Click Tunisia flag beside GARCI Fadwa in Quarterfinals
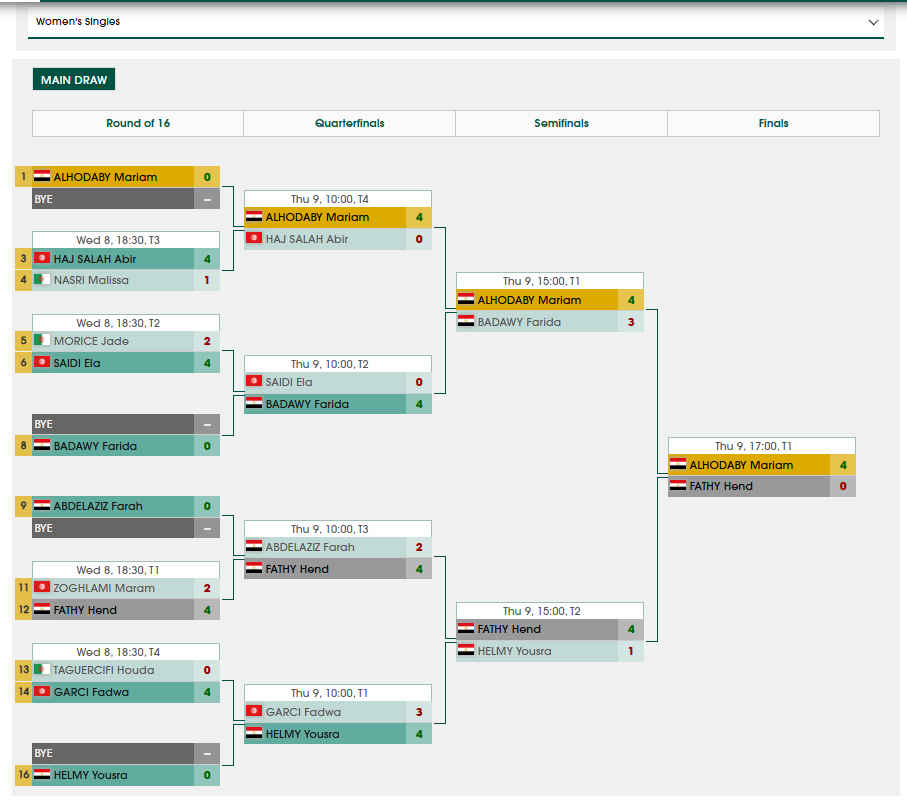907x802 pixels. (254, 711)
